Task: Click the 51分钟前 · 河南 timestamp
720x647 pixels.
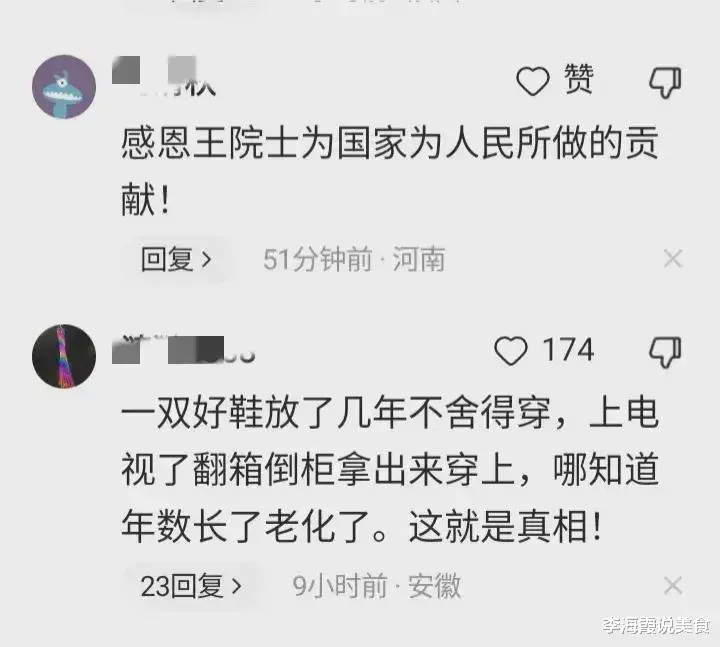Action: [x=354, y=259]
